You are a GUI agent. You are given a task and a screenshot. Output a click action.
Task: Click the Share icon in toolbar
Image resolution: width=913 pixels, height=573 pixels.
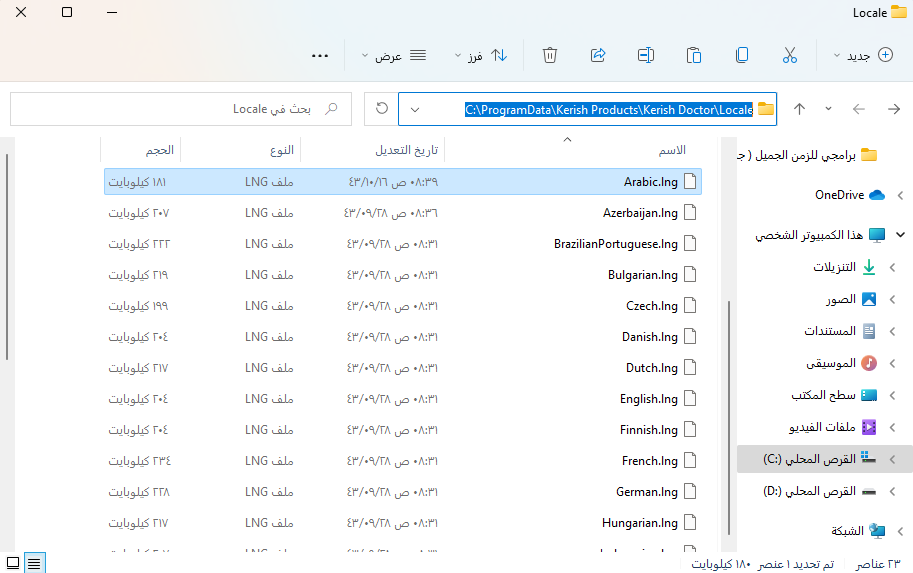(x=598, y=55)
